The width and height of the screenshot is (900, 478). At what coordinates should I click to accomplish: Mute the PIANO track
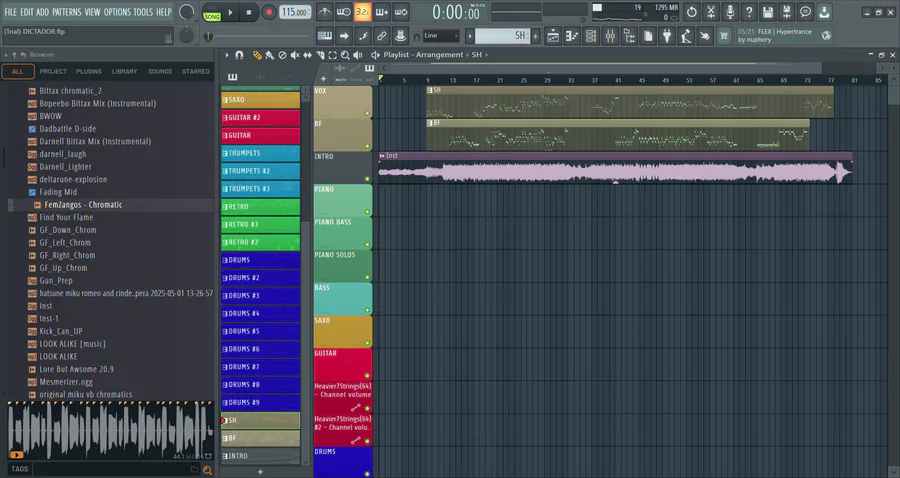[367, 212]
